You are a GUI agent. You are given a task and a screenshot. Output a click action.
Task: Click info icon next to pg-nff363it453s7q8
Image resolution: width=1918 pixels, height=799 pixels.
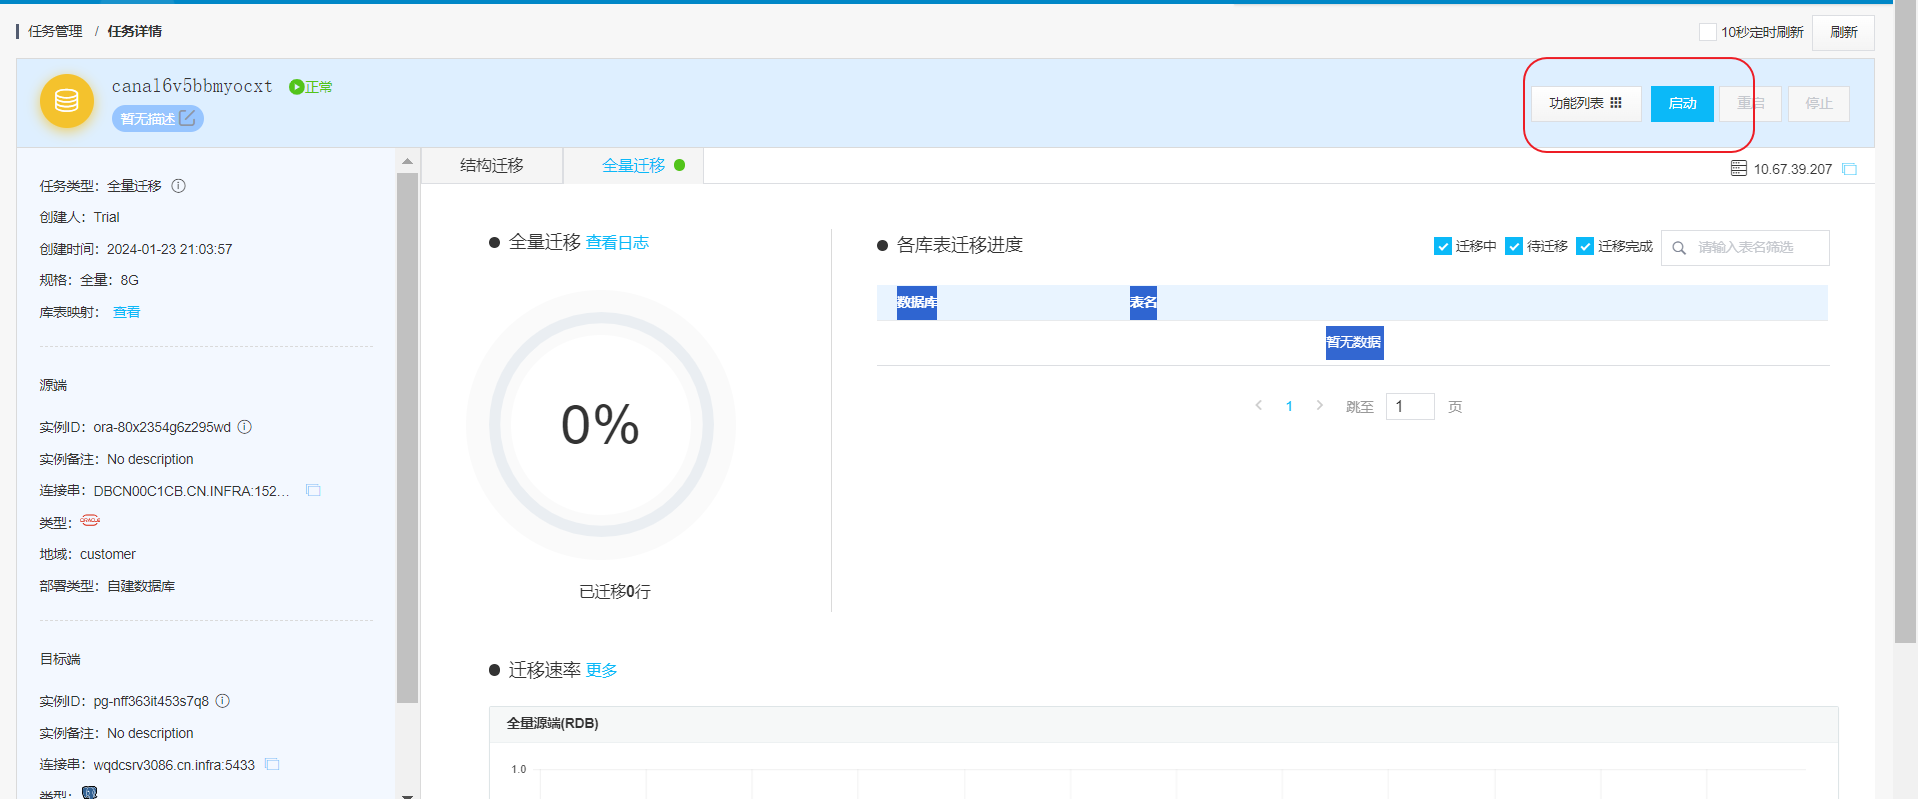(x=223, y=701)
